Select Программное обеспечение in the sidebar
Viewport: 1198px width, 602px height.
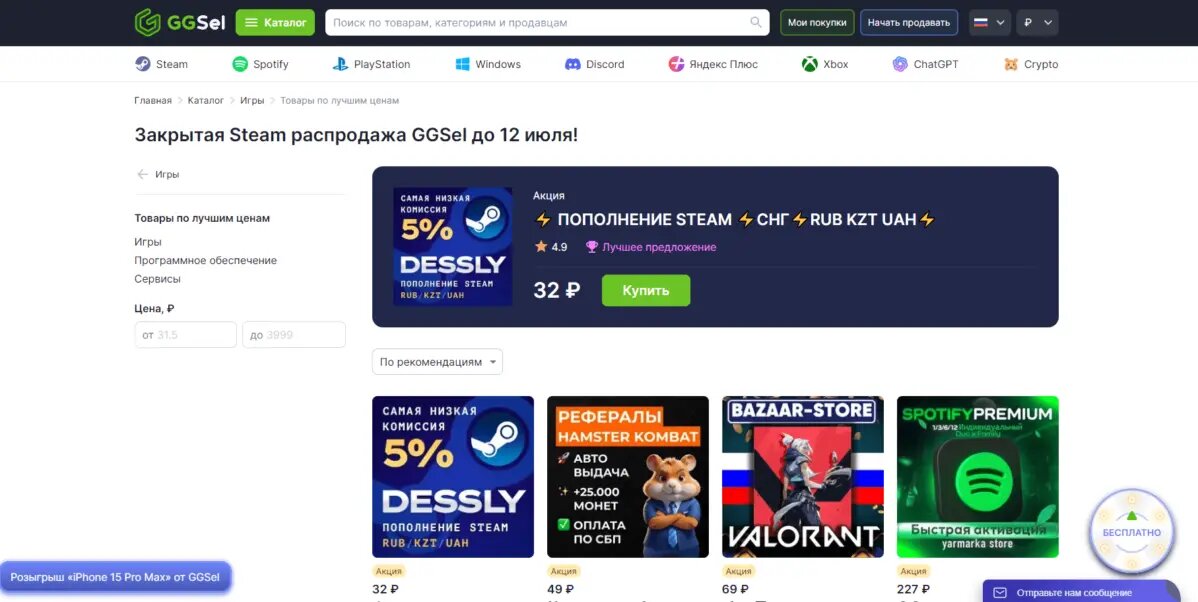click(x=206, y=261)
